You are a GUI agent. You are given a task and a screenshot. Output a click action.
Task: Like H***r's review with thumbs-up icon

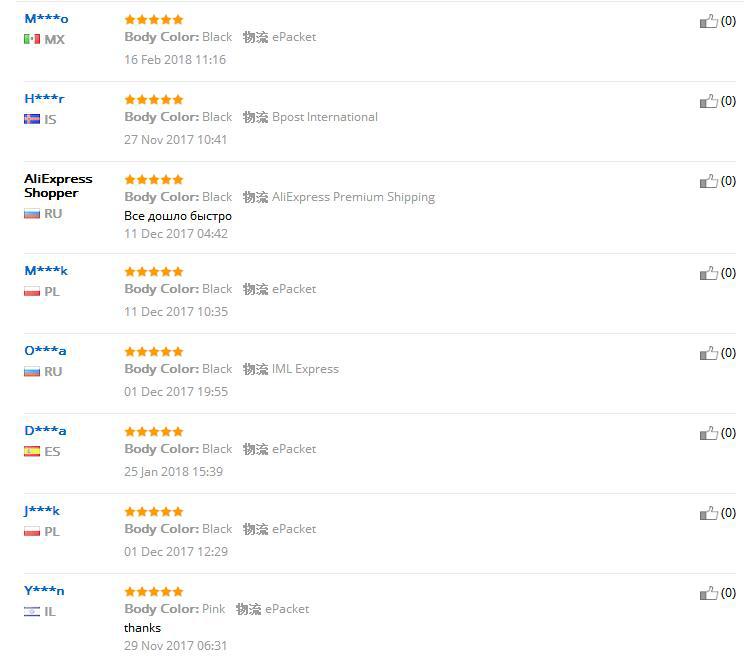click(708, 101)
